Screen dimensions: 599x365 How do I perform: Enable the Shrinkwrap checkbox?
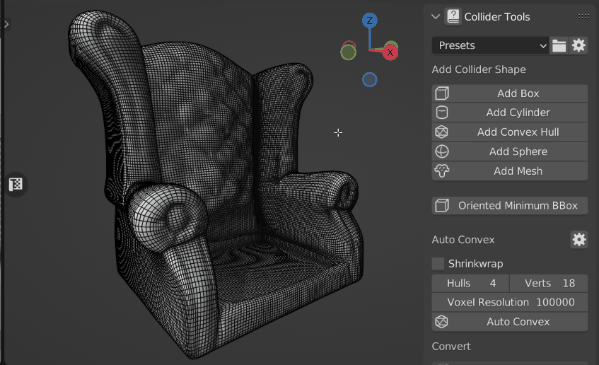pos(438,263)
